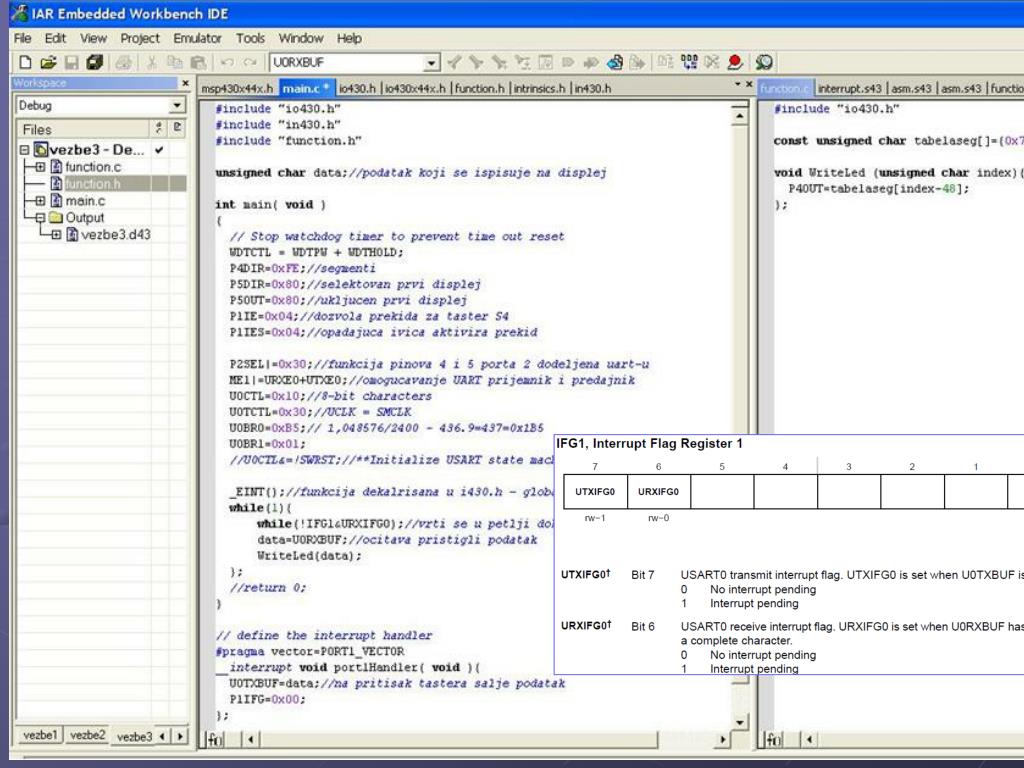This screenshot has height=768, width=1024.
Task: Click the vezbe3.d43 file icon
Action: 72,234
